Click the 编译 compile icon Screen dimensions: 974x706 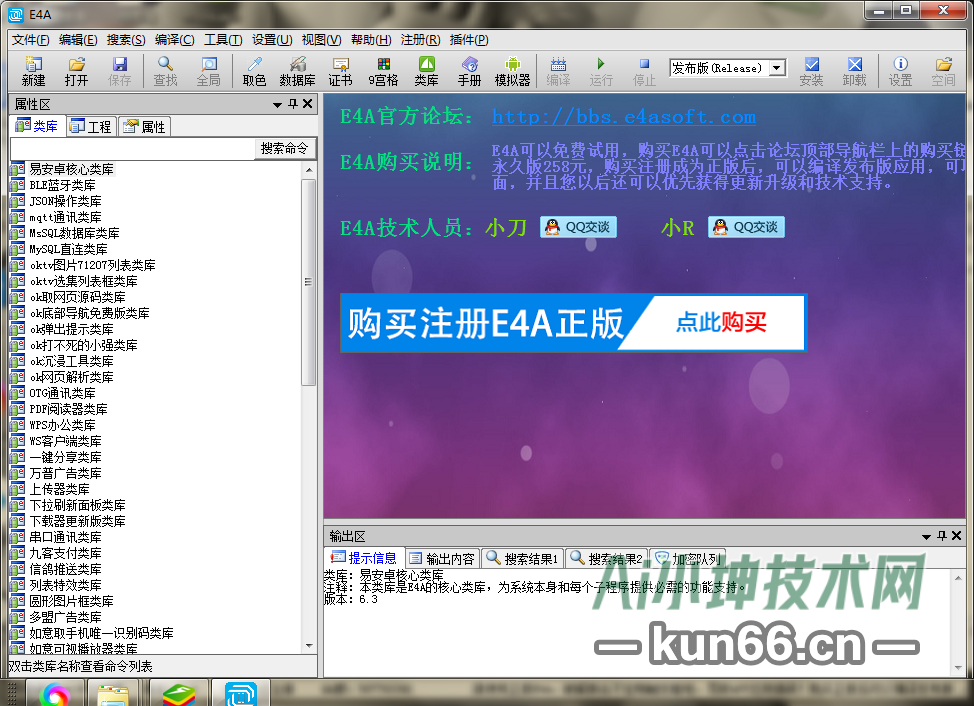click(x=558, y=71)
